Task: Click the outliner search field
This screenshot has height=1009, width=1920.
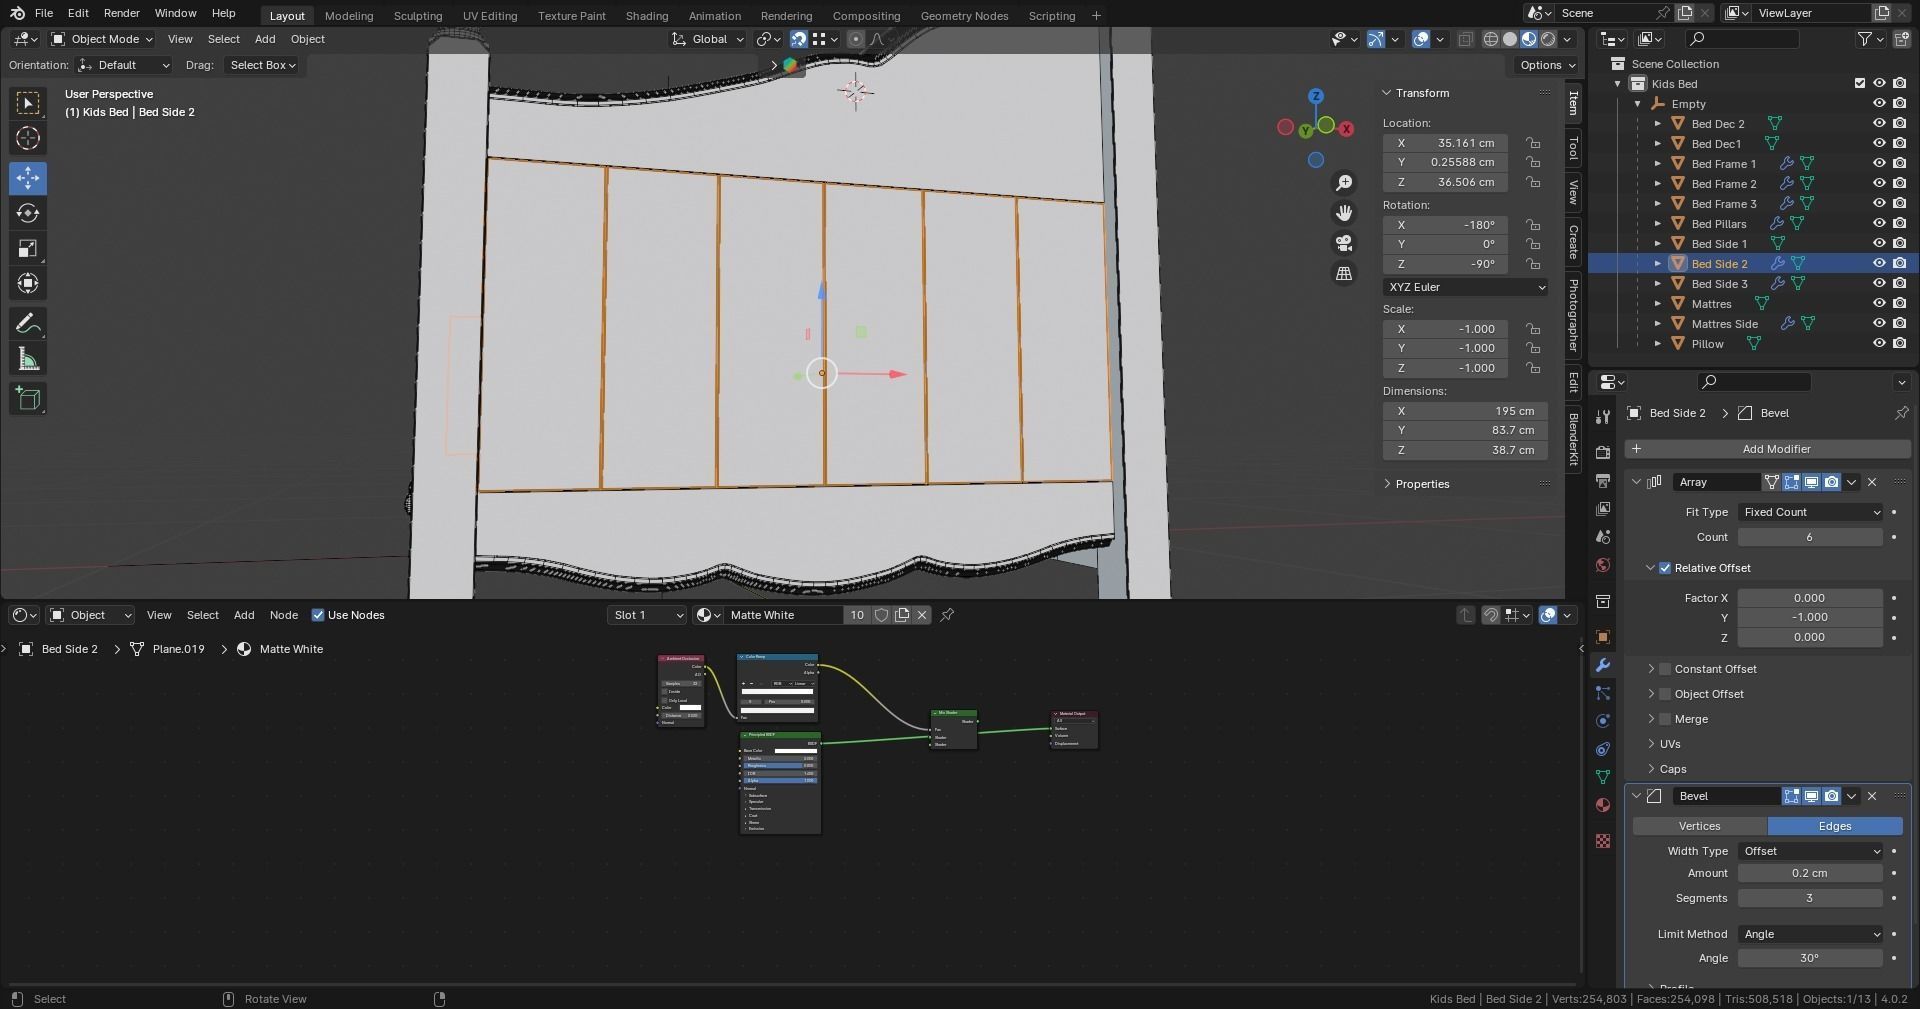Action: (1742, 39)
